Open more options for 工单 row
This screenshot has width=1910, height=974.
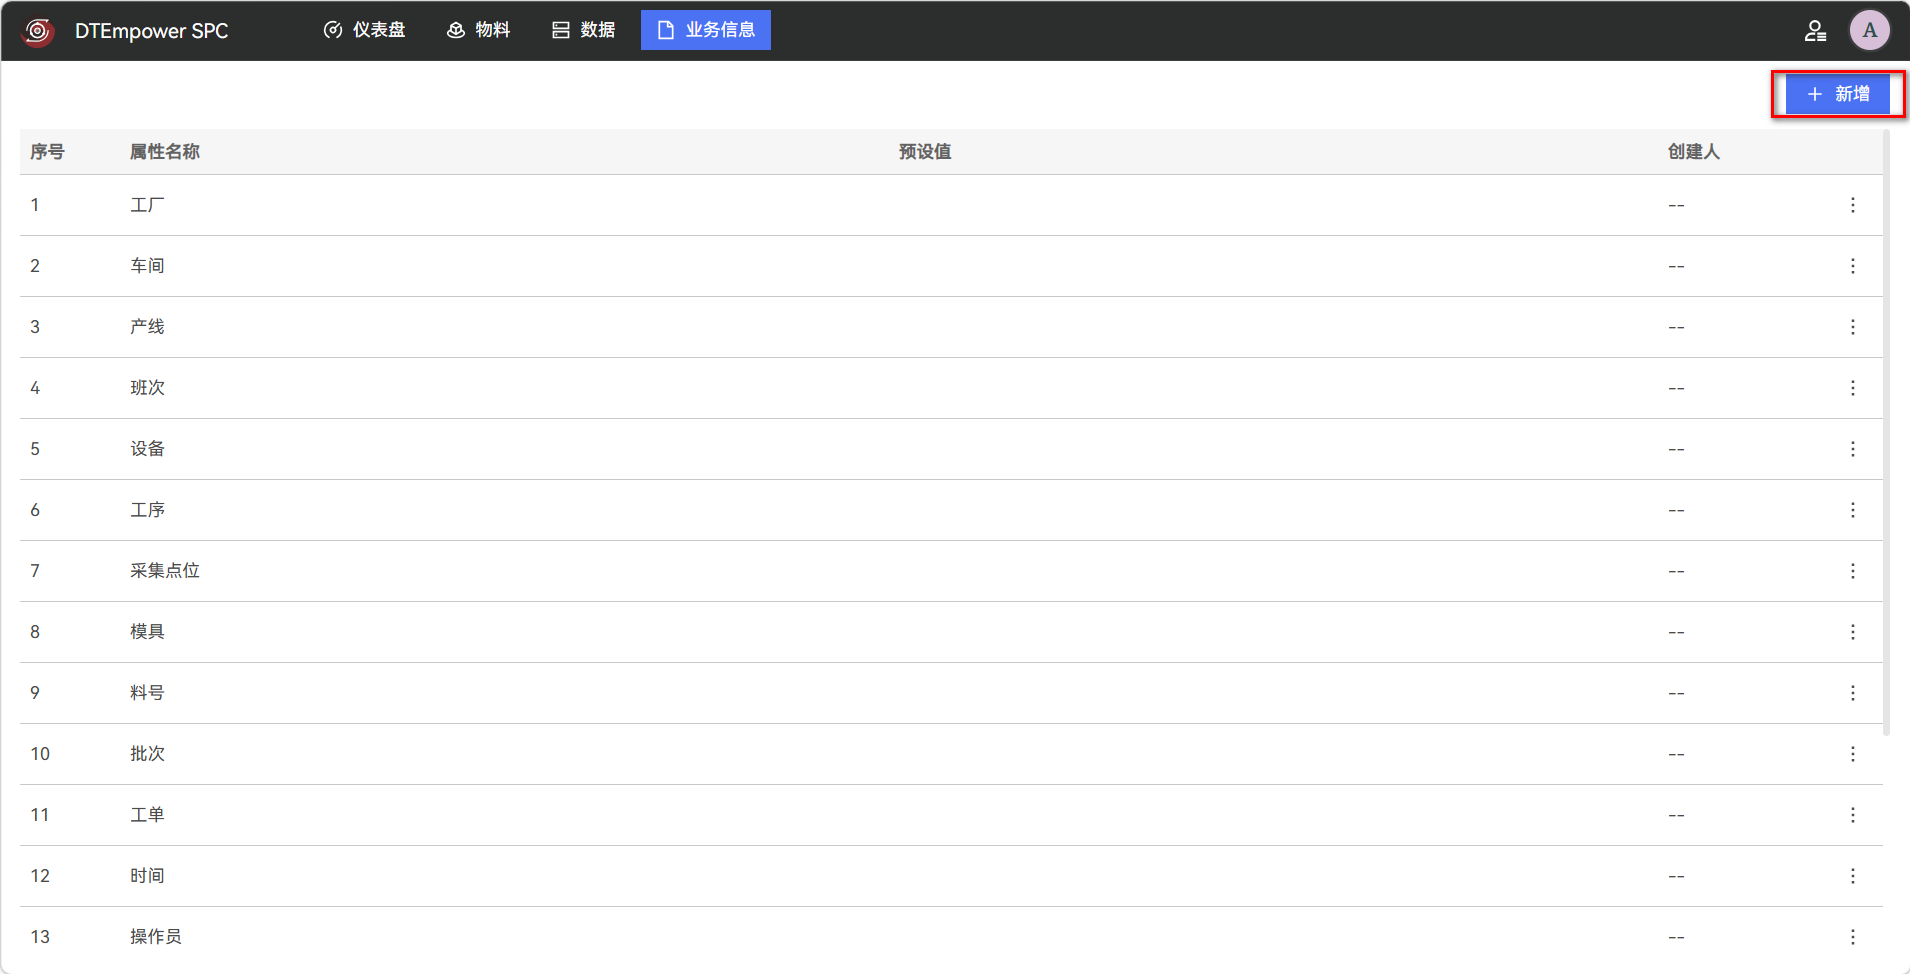pyautogui.click(x=1852, y=815)
